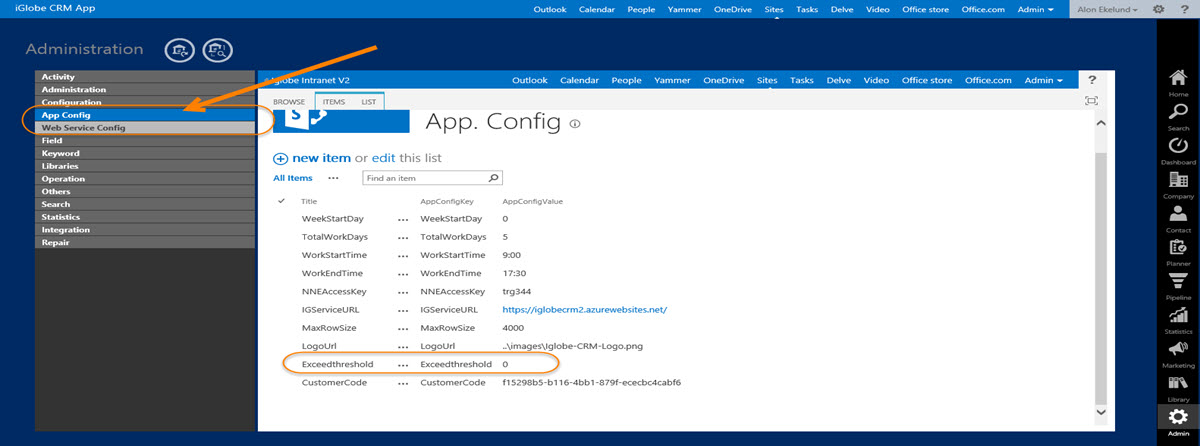Switch to the ITEMS ribbon tab
Screen dimensions: 1200x446
(334, 101)
